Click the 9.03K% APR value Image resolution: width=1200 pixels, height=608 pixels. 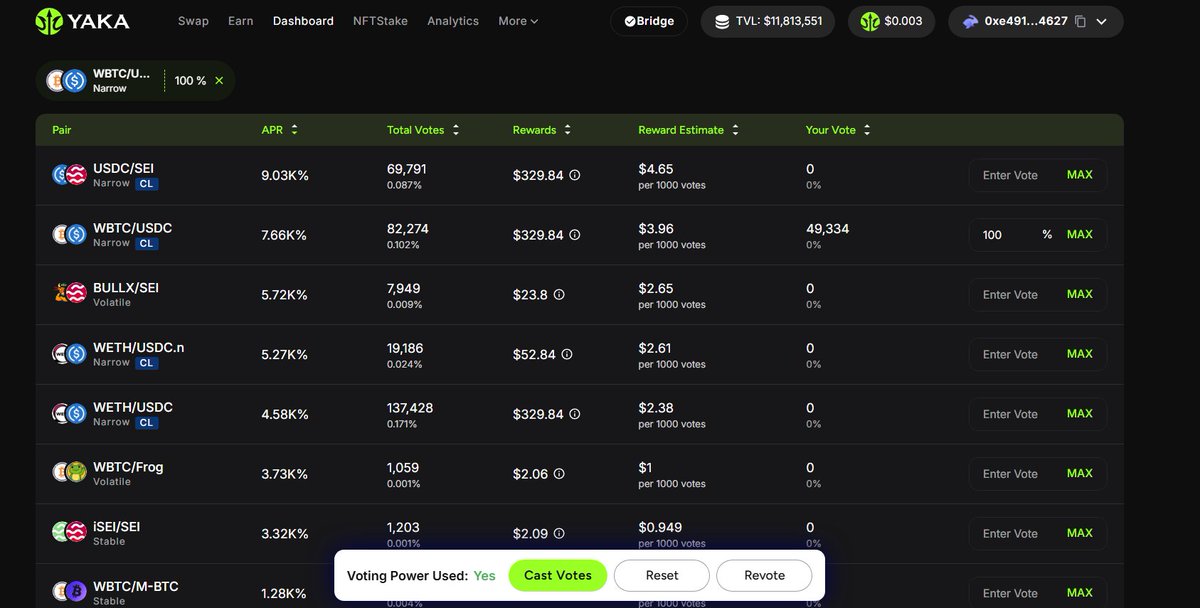pos(285,175)
